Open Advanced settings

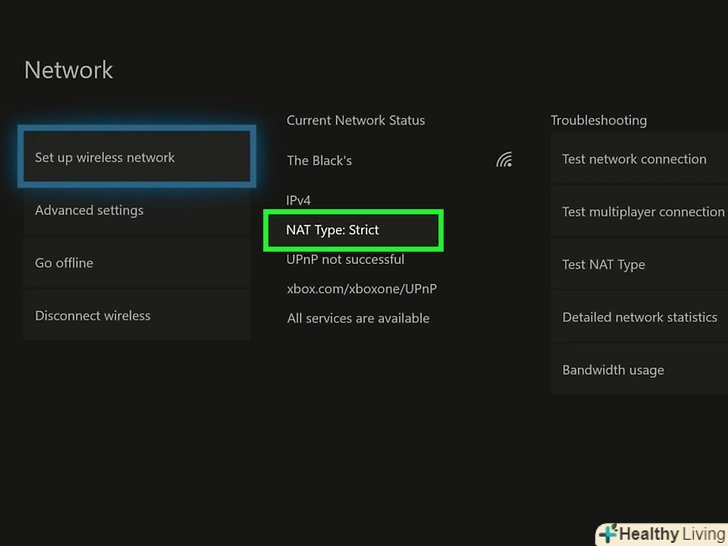point(136,210)
